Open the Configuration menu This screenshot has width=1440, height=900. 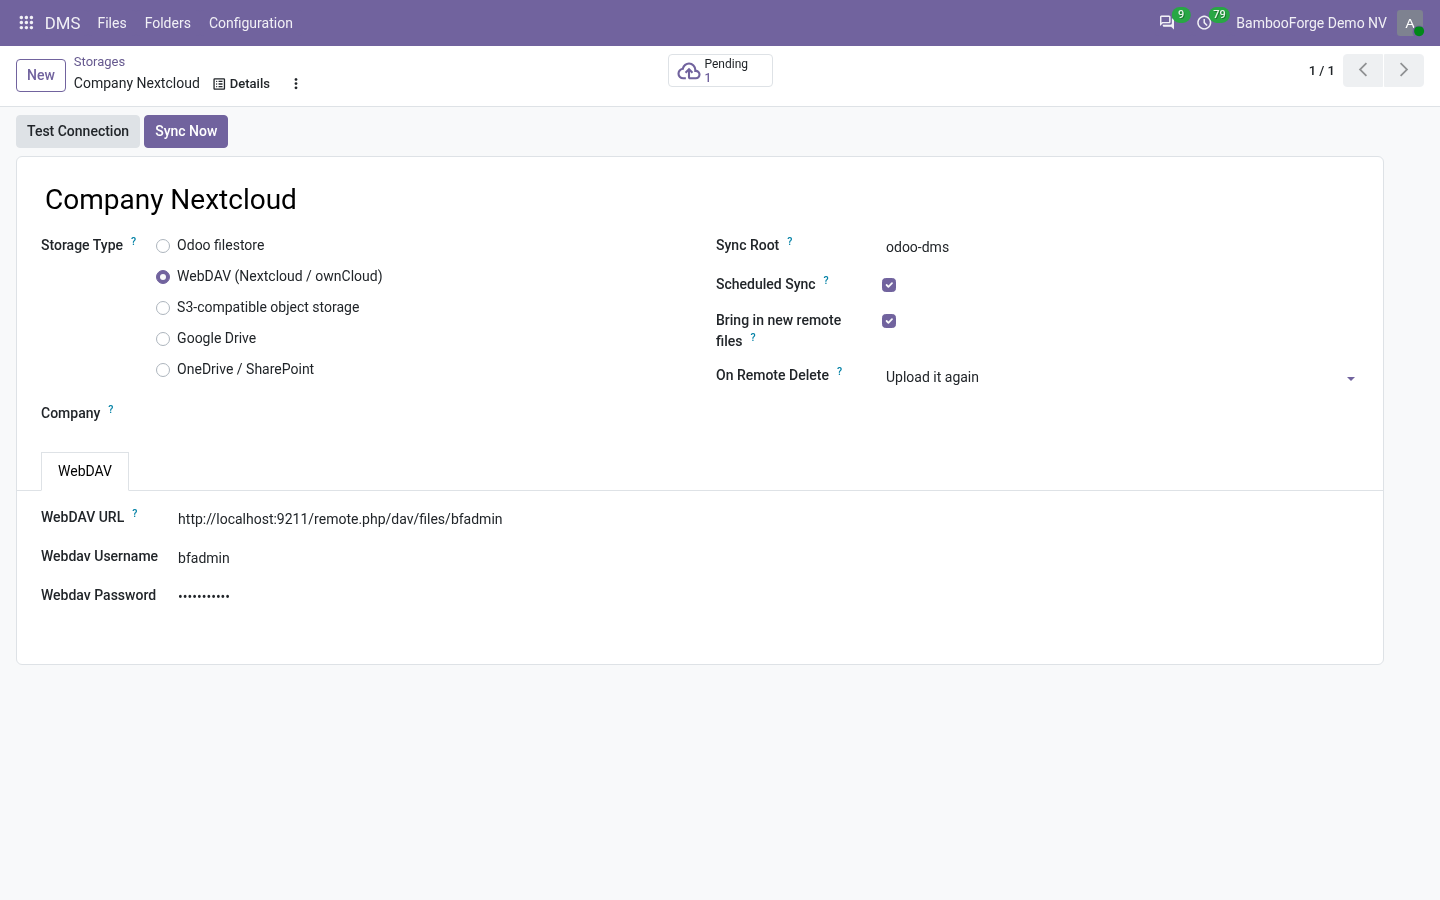(x=251, y=23)
